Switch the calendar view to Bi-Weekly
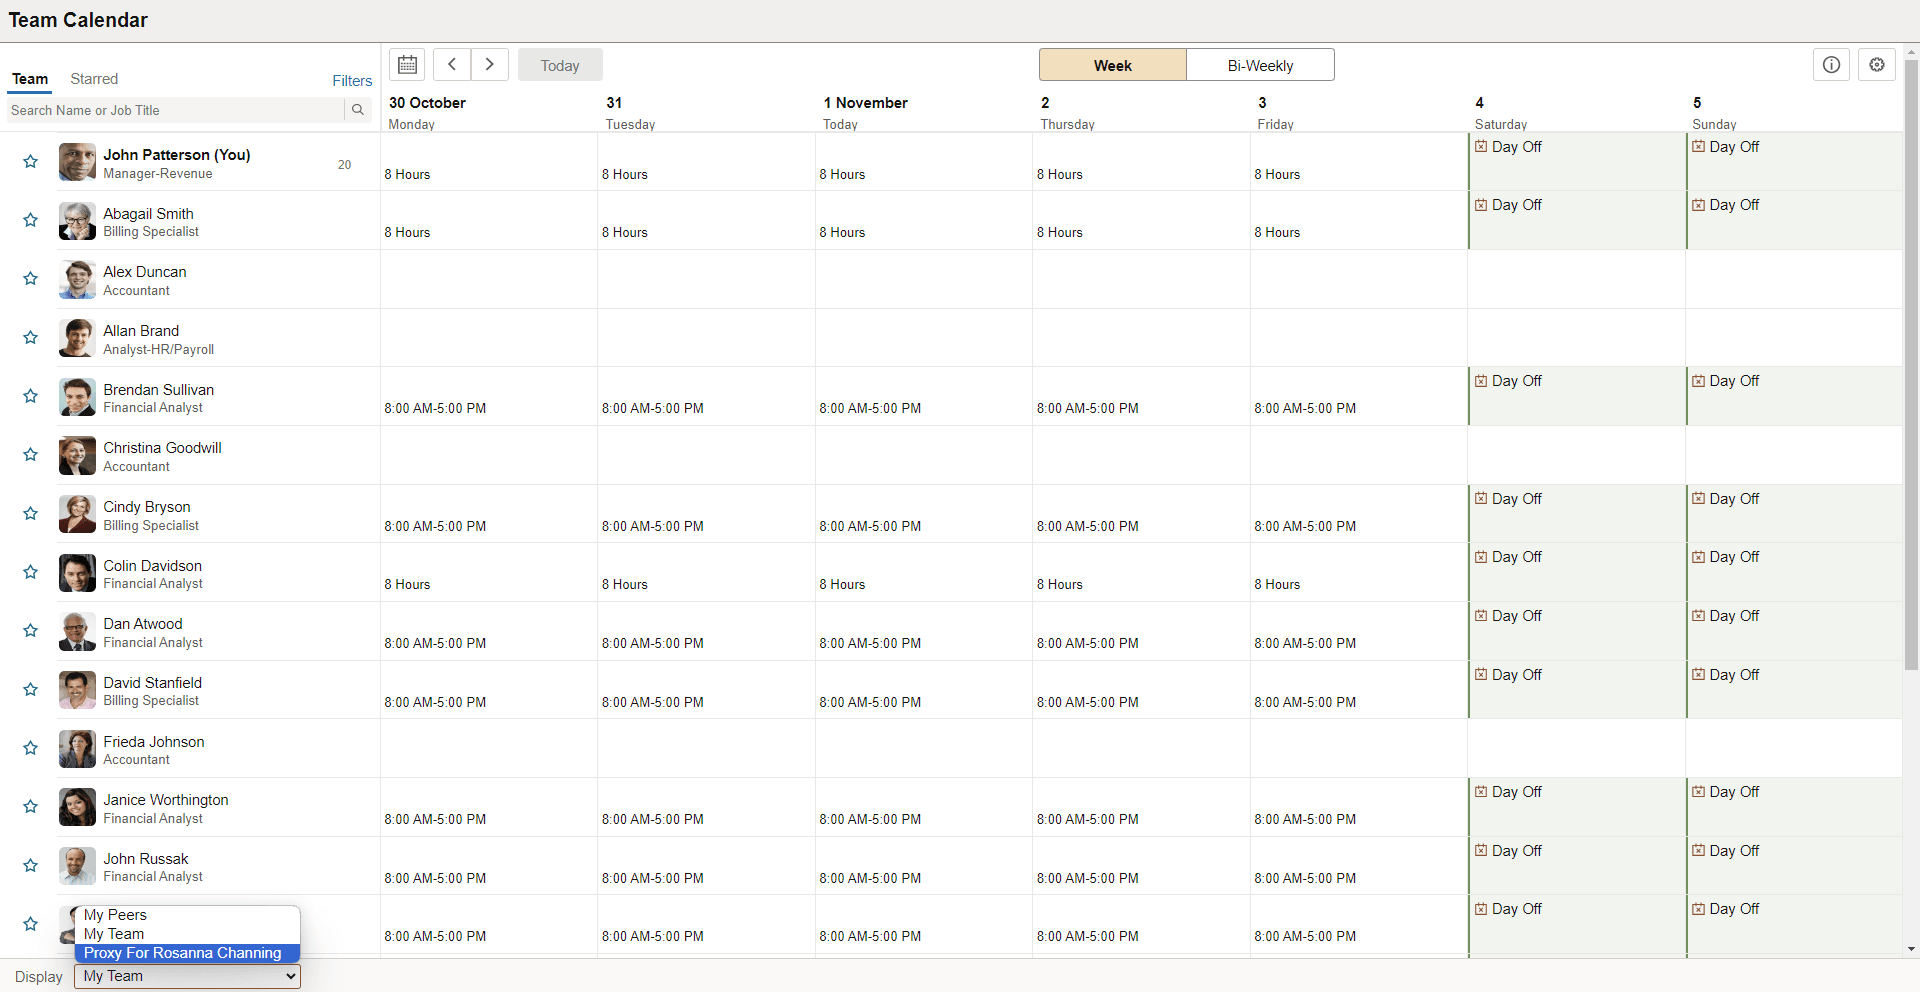Viewport: 1920px width, 992px height. click(1260, 64)
